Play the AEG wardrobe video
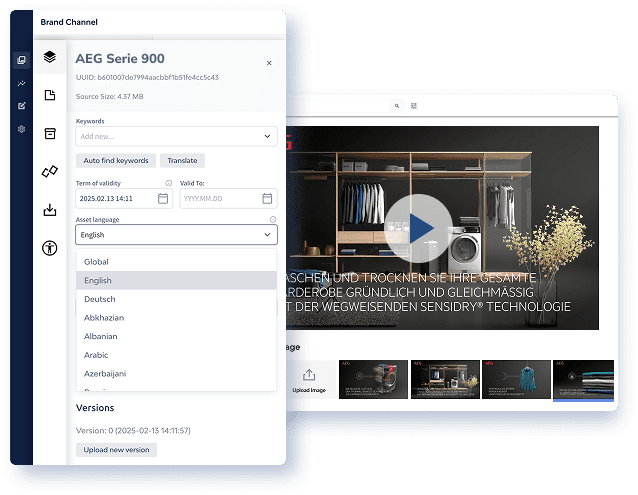The image size is (638, 495). click(418, 228)
